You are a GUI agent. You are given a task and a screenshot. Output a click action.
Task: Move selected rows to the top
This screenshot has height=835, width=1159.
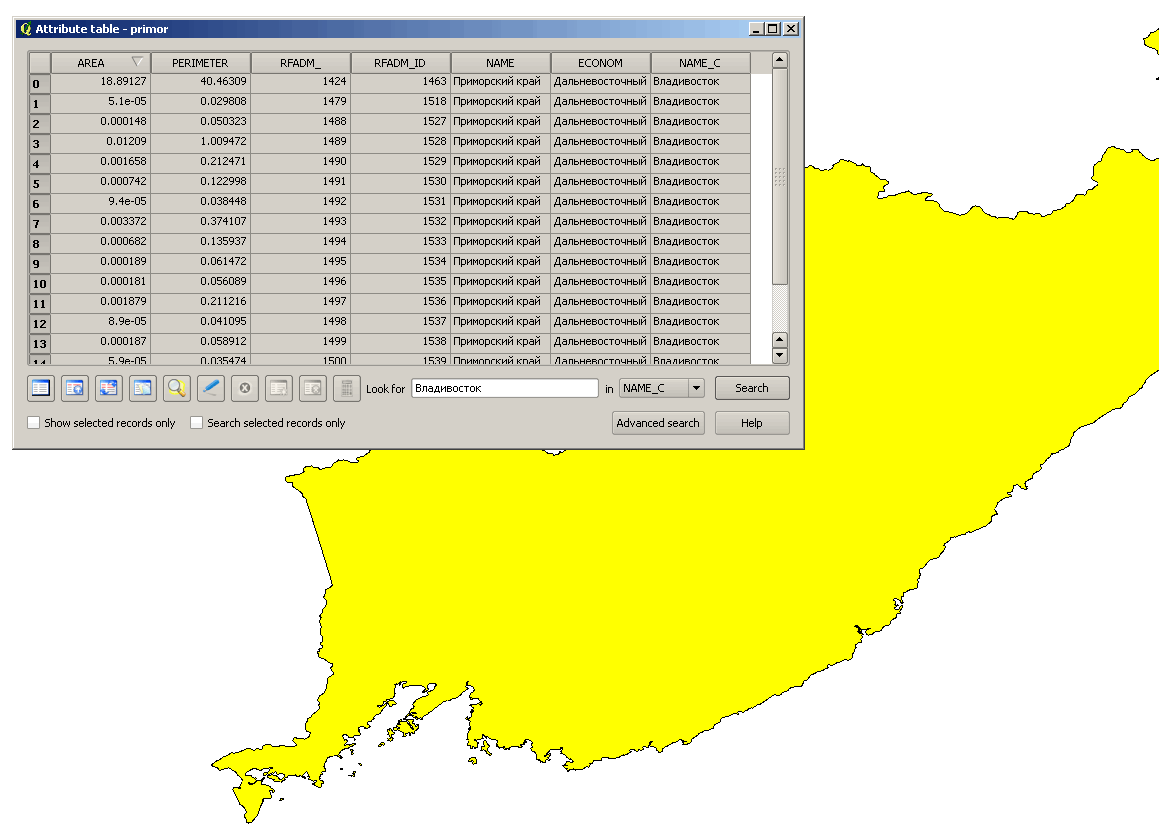(74, 388)
